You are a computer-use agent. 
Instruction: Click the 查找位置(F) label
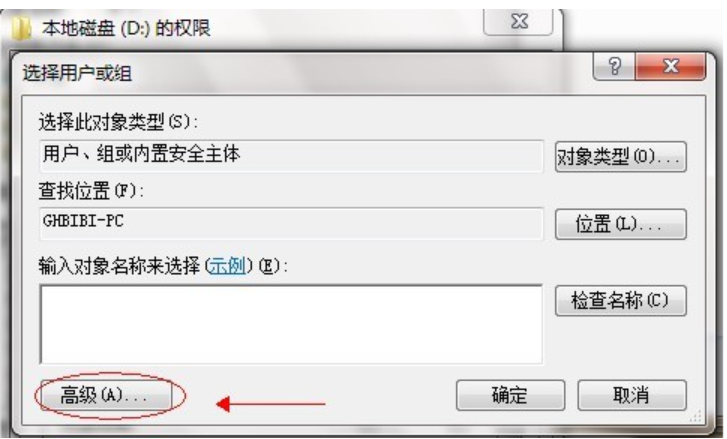click(91, 191)
